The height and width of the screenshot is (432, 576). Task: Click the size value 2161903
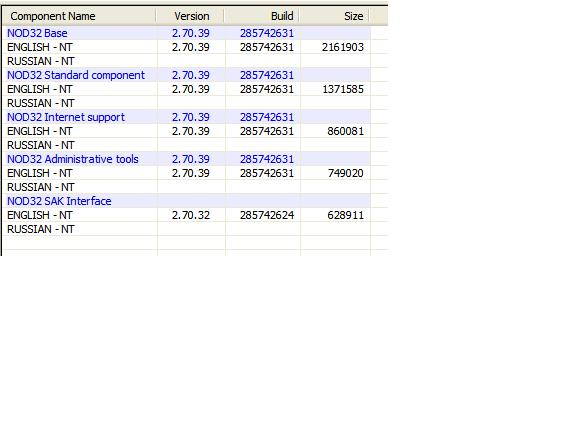coord(343,47)
